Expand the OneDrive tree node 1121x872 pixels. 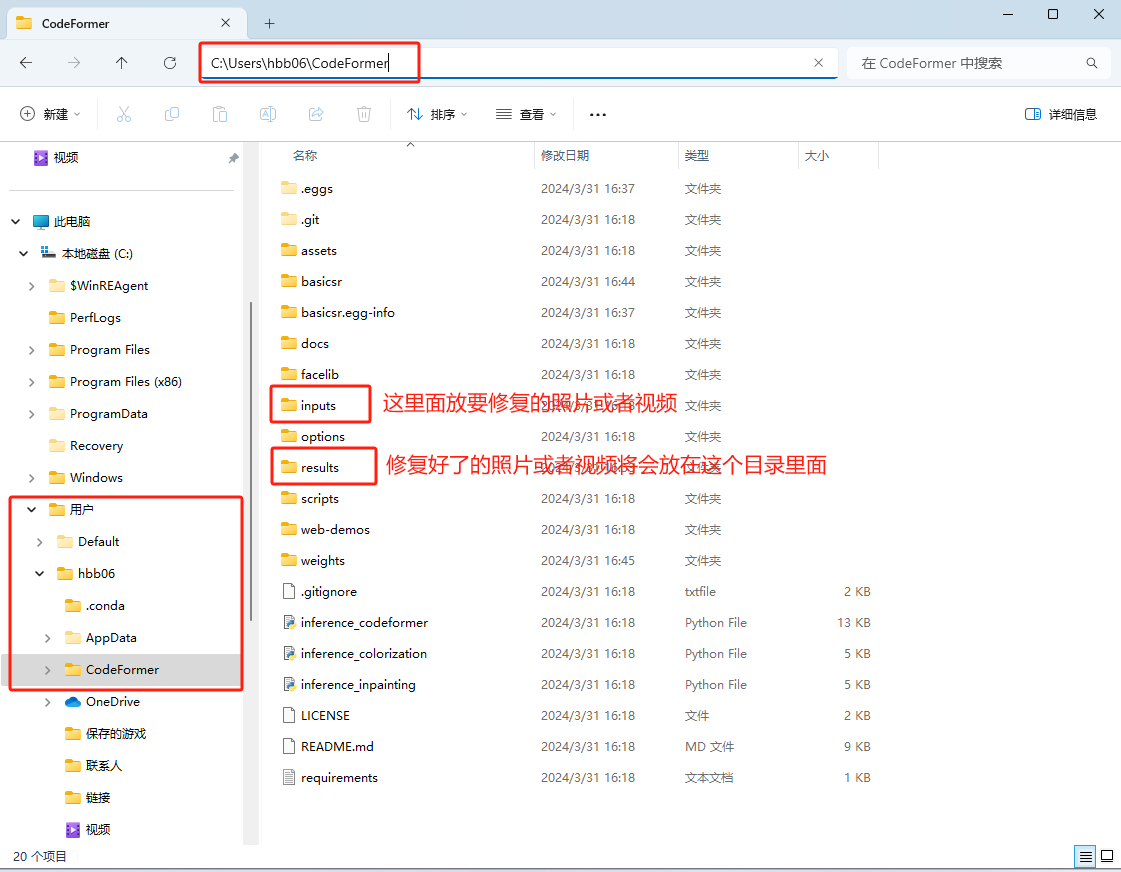(x=47, y=702)
